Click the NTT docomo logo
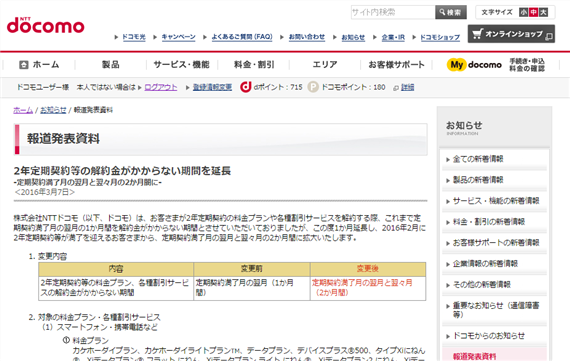The width and height of the screenshot is (570, 361). coord(45,25)
